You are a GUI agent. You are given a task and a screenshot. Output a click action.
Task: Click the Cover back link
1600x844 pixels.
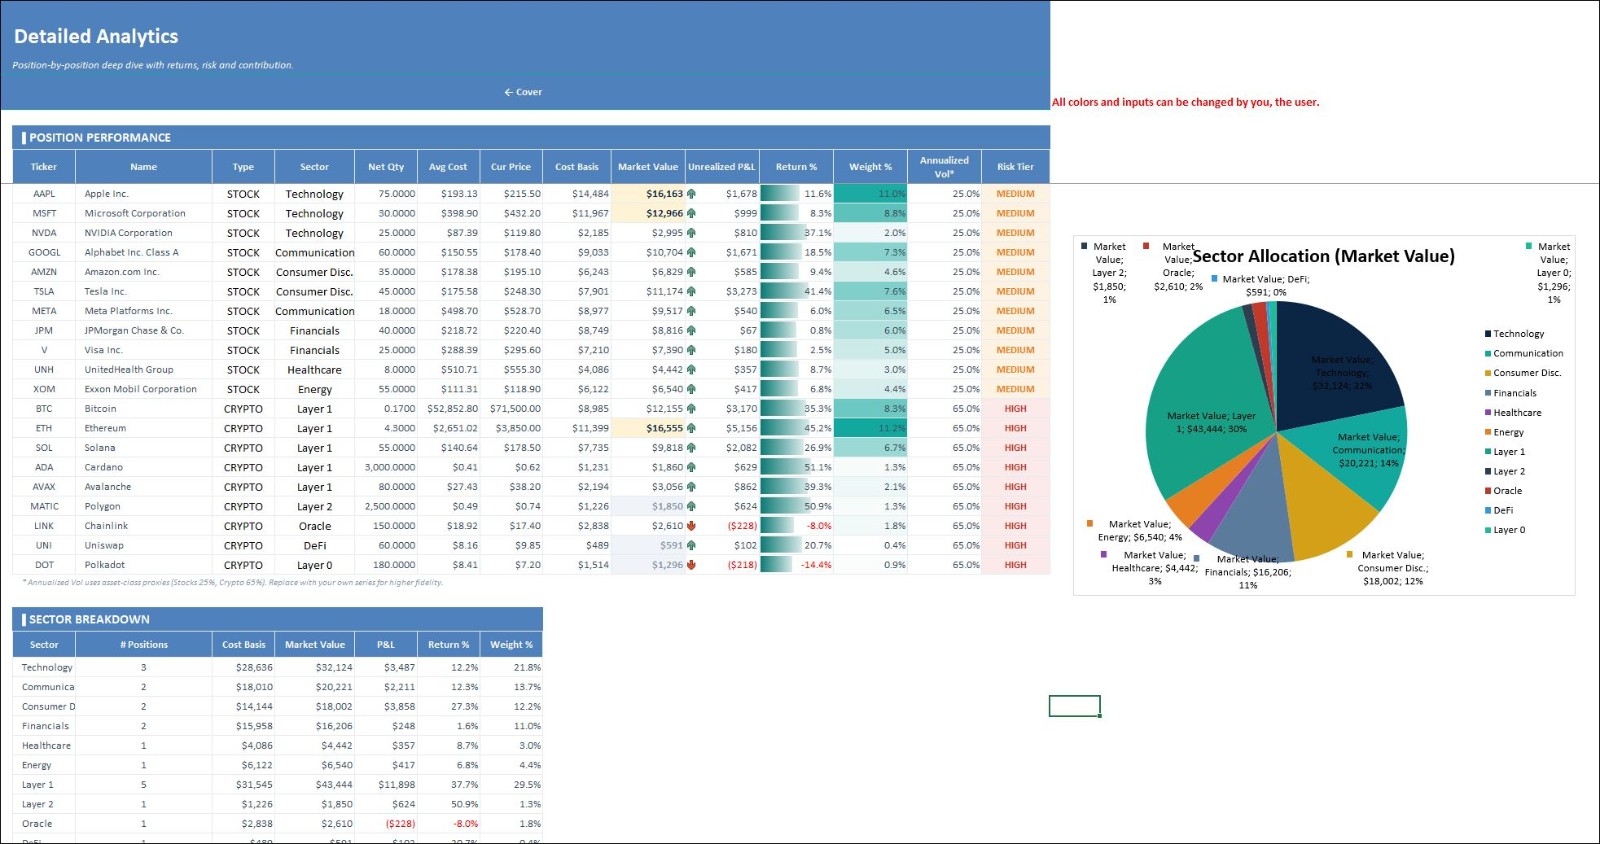pos(523,92)
